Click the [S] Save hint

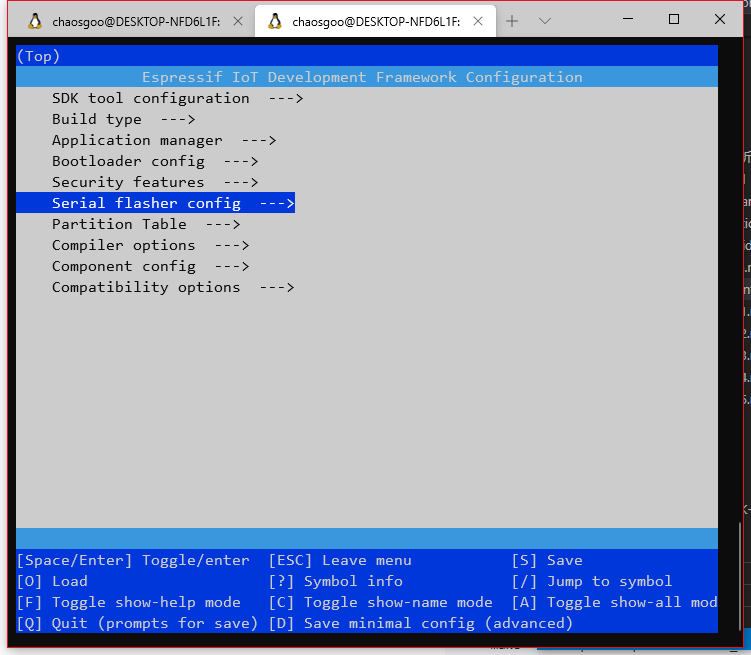click(x=547, y=561)
